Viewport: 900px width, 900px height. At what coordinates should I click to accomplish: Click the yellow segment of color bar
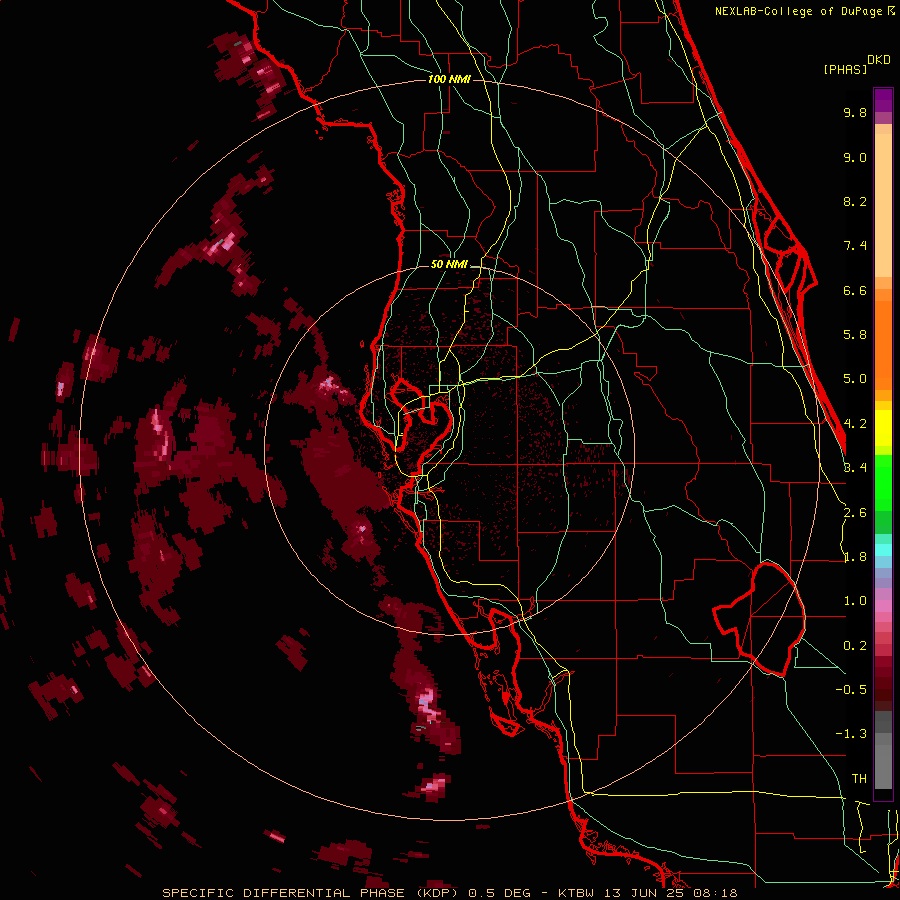click(883, 428)
